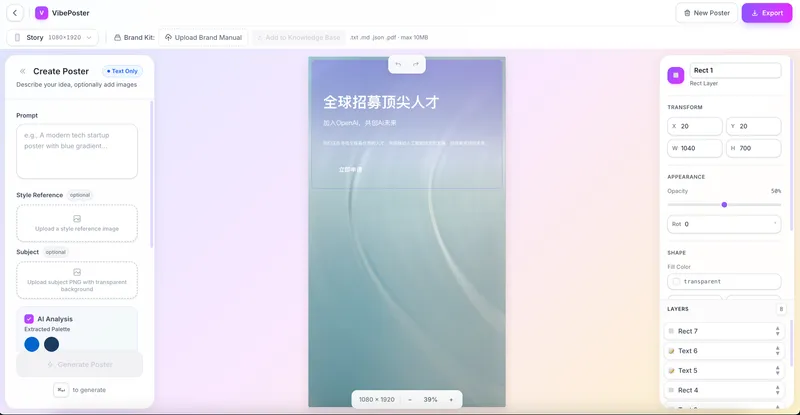Screen dimensions: 800x415
Task: Click Upload Brand Manual
Action: 202,37
